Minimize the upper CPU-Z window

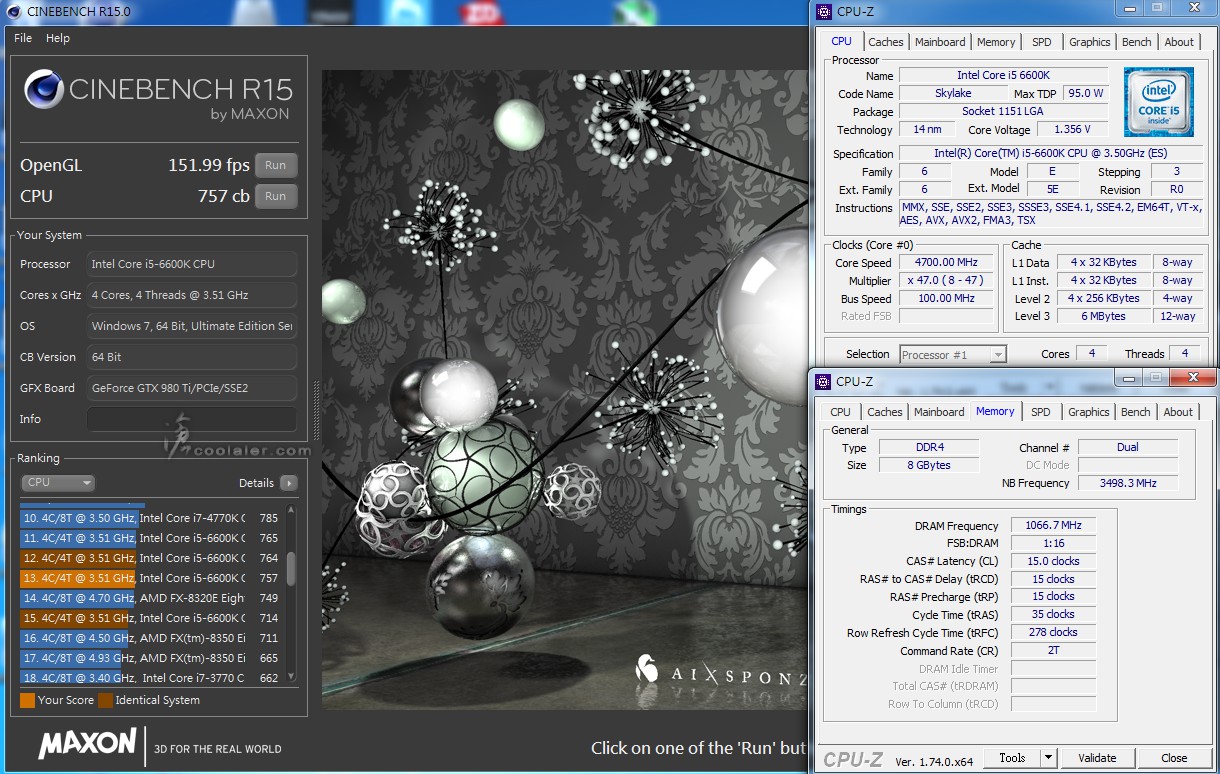(1130, 8)
